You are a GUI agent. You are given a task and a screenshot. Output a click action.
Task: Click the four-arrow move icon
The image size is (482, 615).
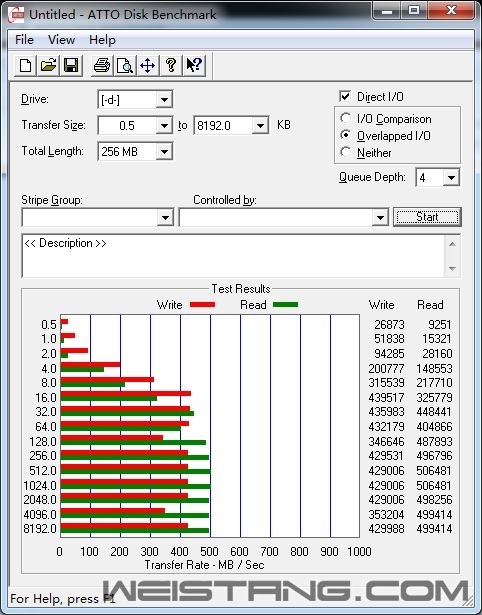pyautogui.click(x=147, y=65)
